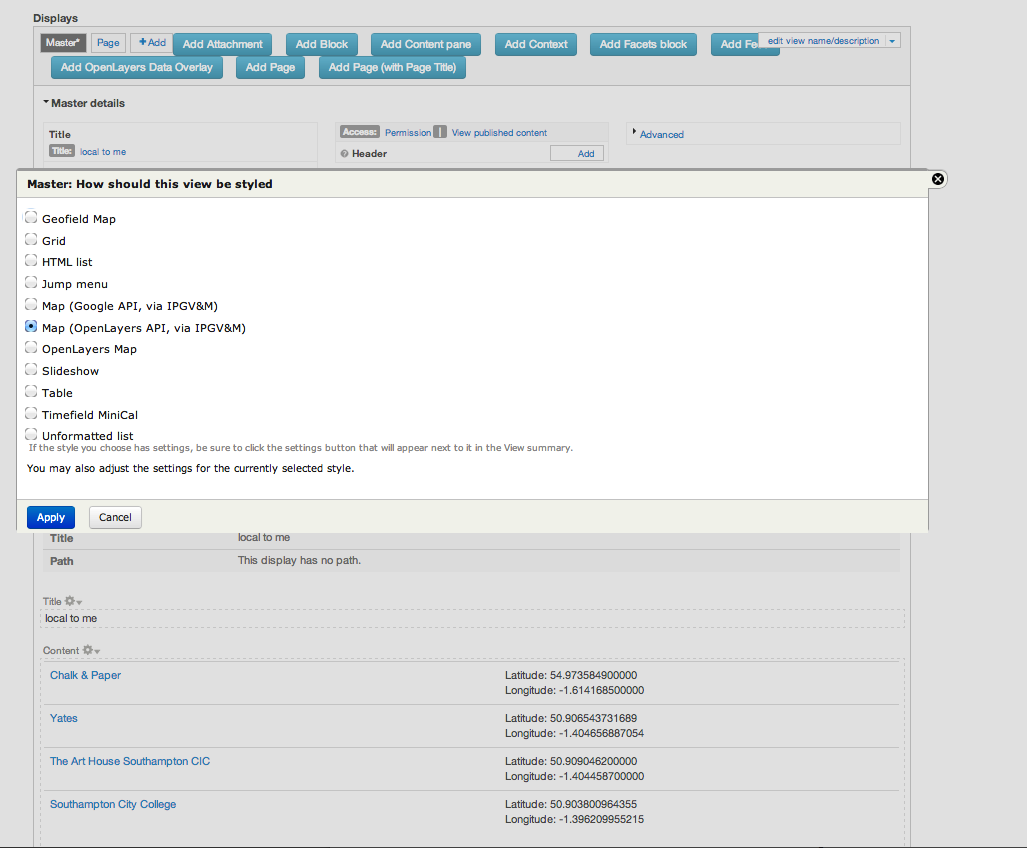1027x848 pixels.
Task: Select Timefield MiniCal style
Action: click(x=31, y=413)
